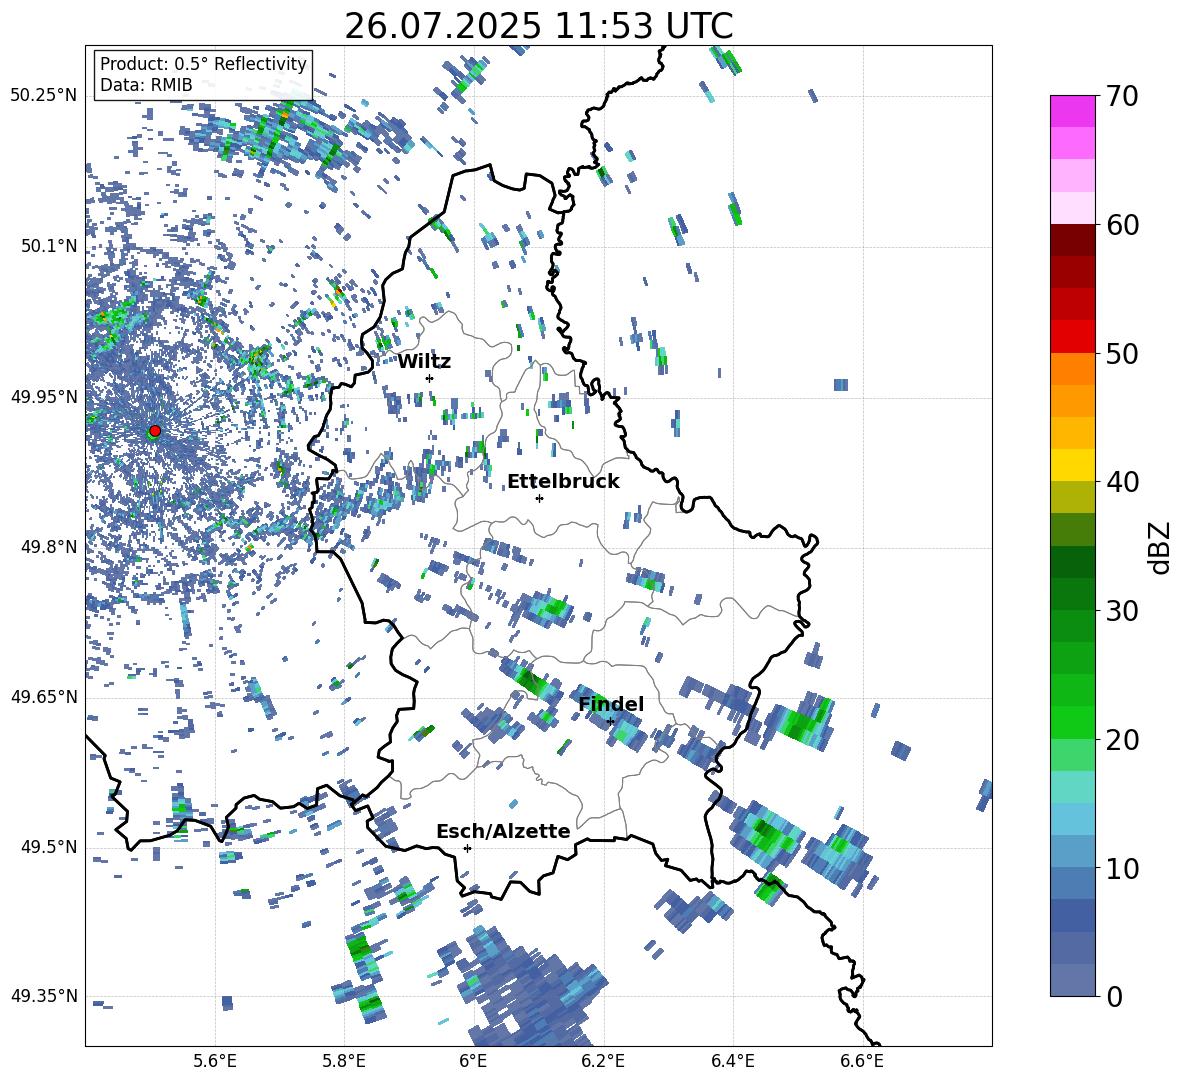Click the 6°E longitude label
The height and width of the screenshot is (1081, 1184).
pos(473,1061)
